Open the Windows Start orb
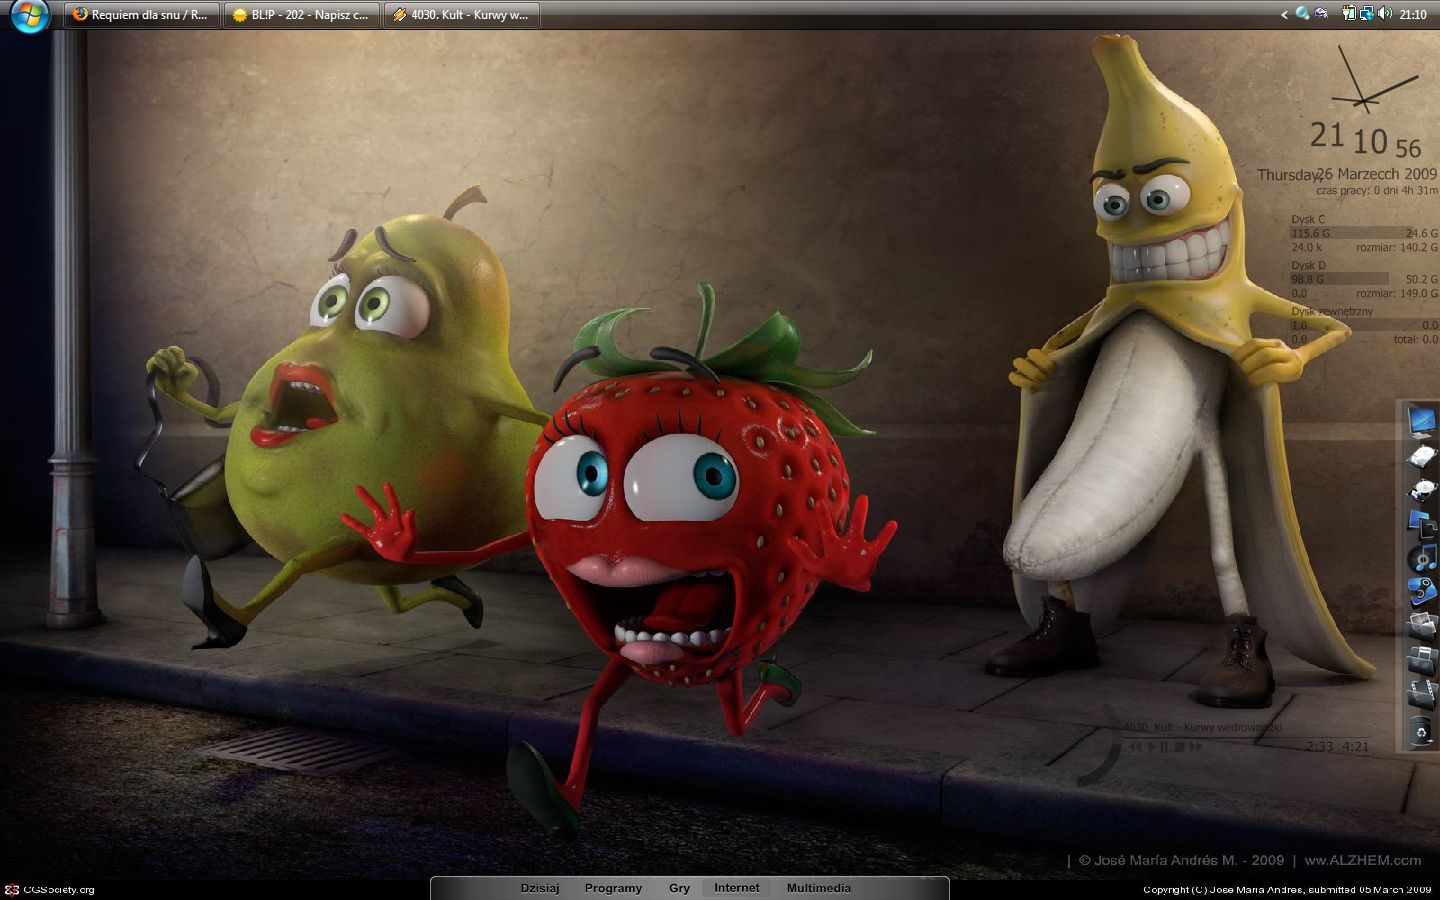This screenshot has height=900, width=1440. pyautogui.click(x=29, y=15)
